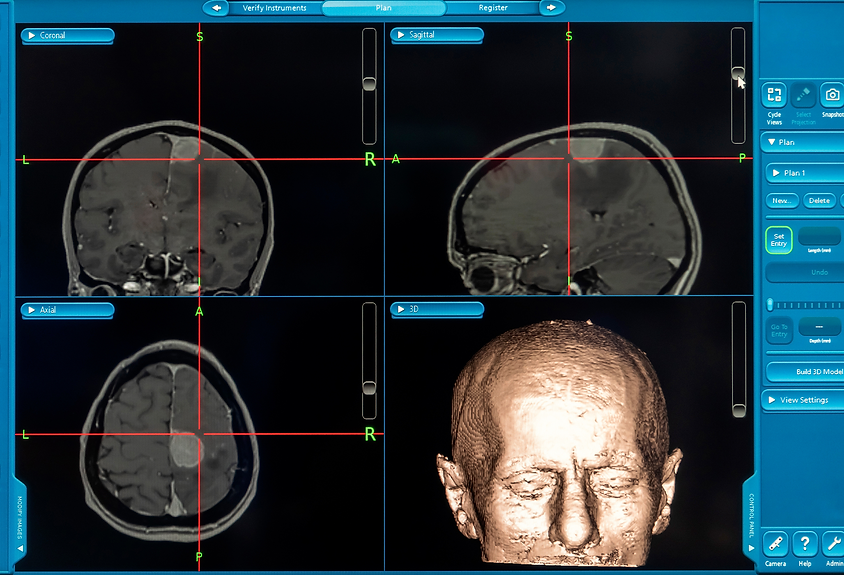Open the Help question mark icon
This screenshot has width=844, height=575.
click(805, 543)
